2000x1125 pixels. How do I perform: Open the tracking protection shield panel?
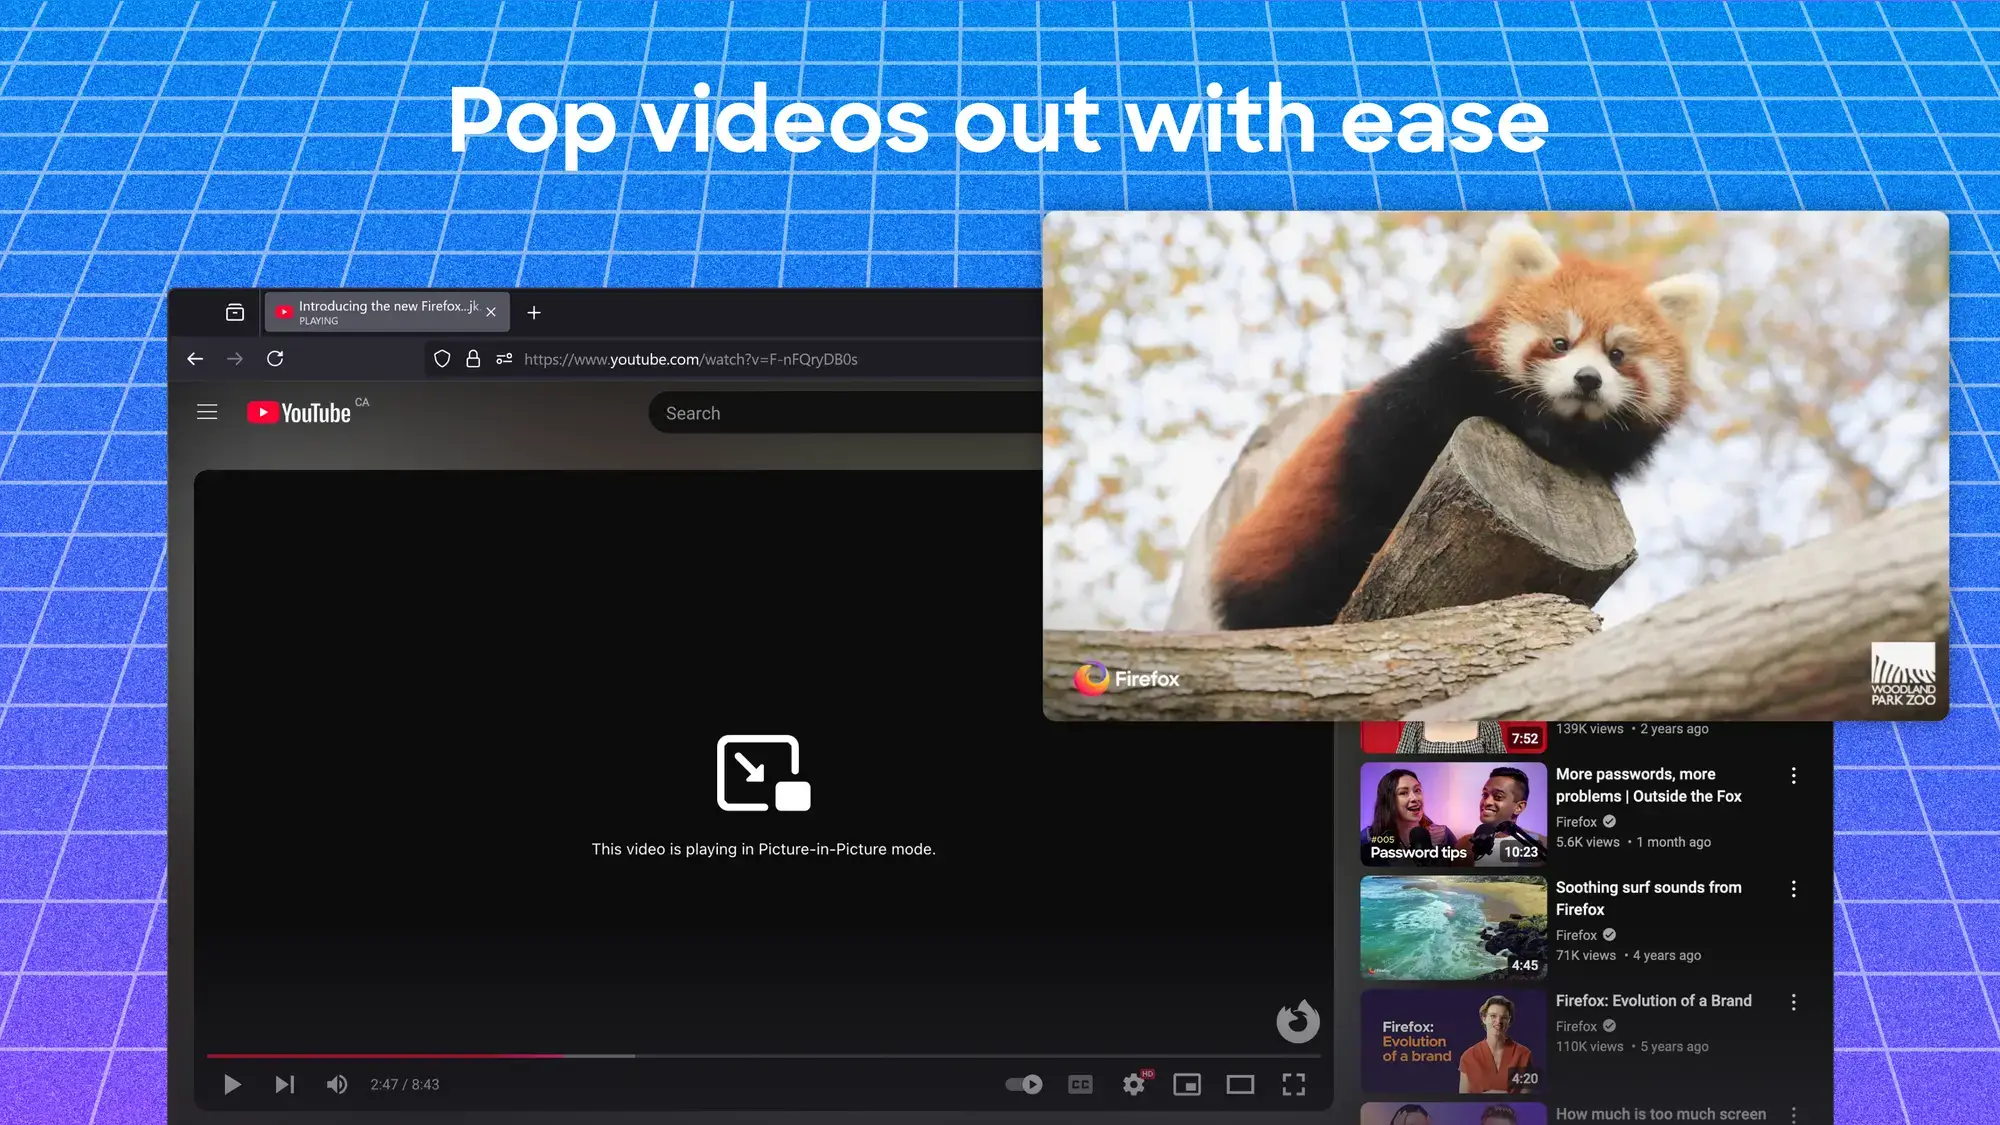pyautogui.click(x=442, y=358)
